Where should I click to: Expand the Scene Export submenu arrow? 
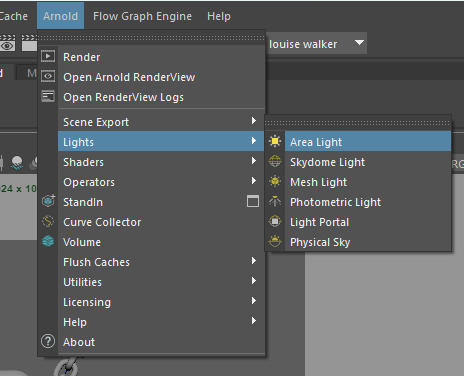point(254,121)
